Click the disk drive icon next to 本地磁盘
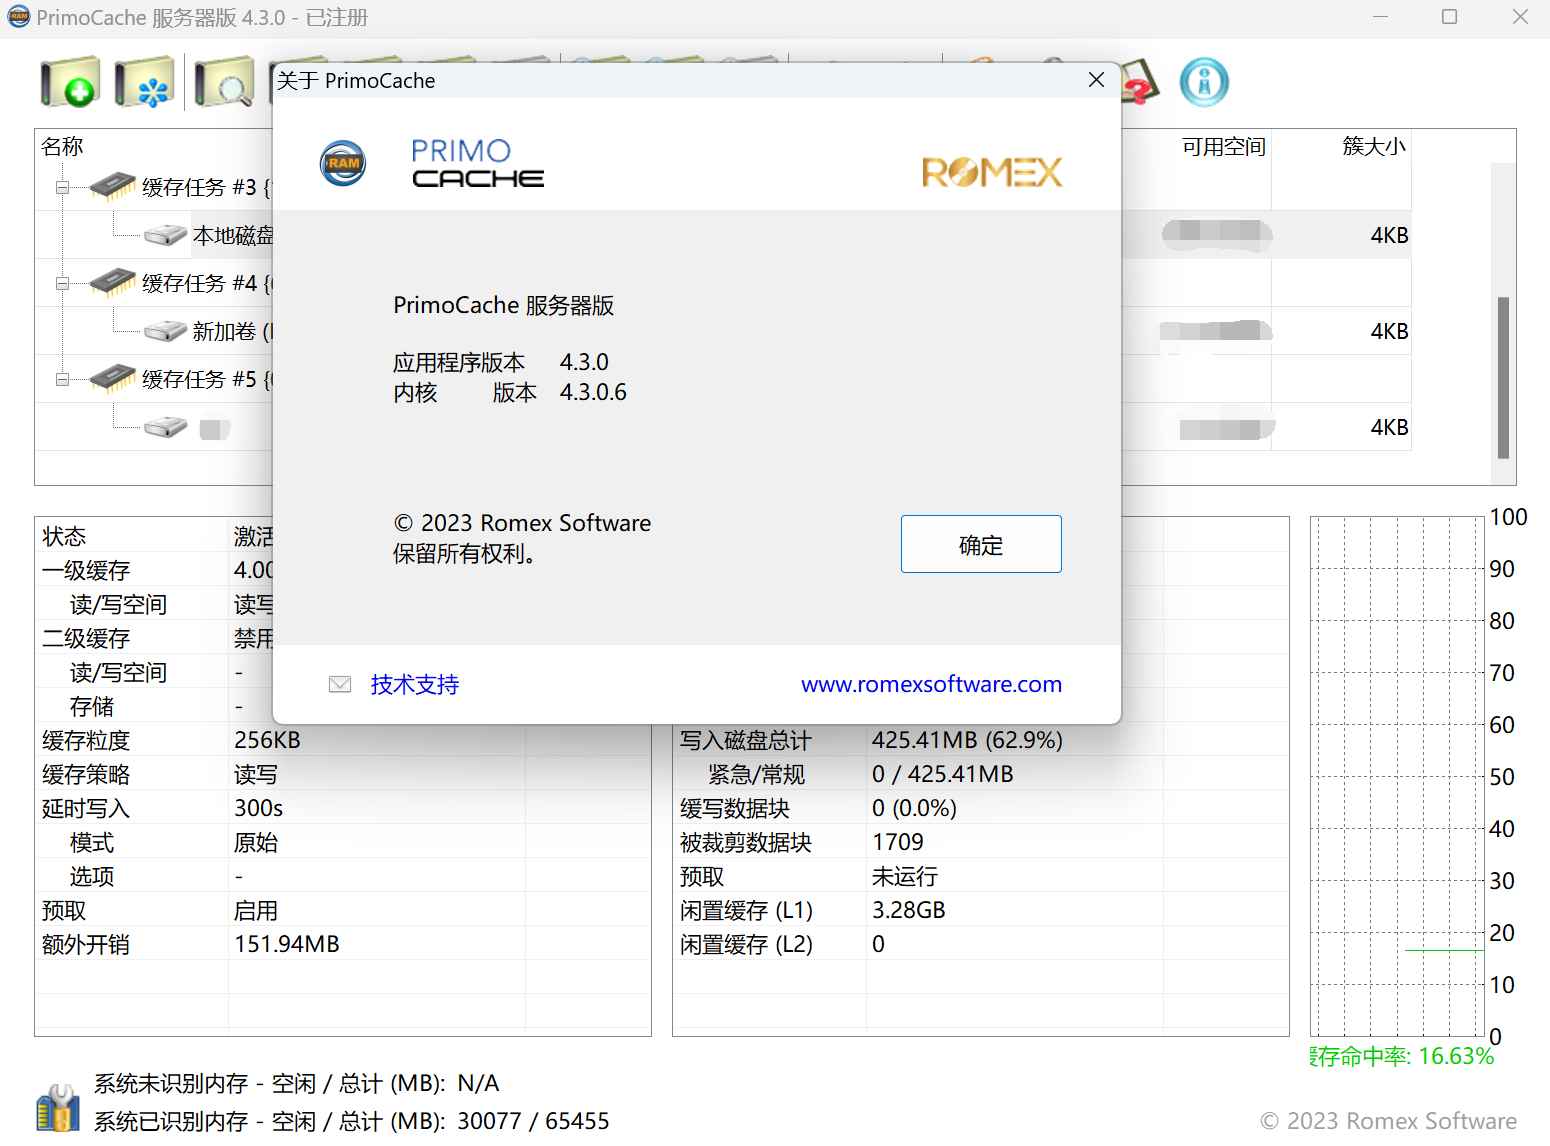 point(165,235)
